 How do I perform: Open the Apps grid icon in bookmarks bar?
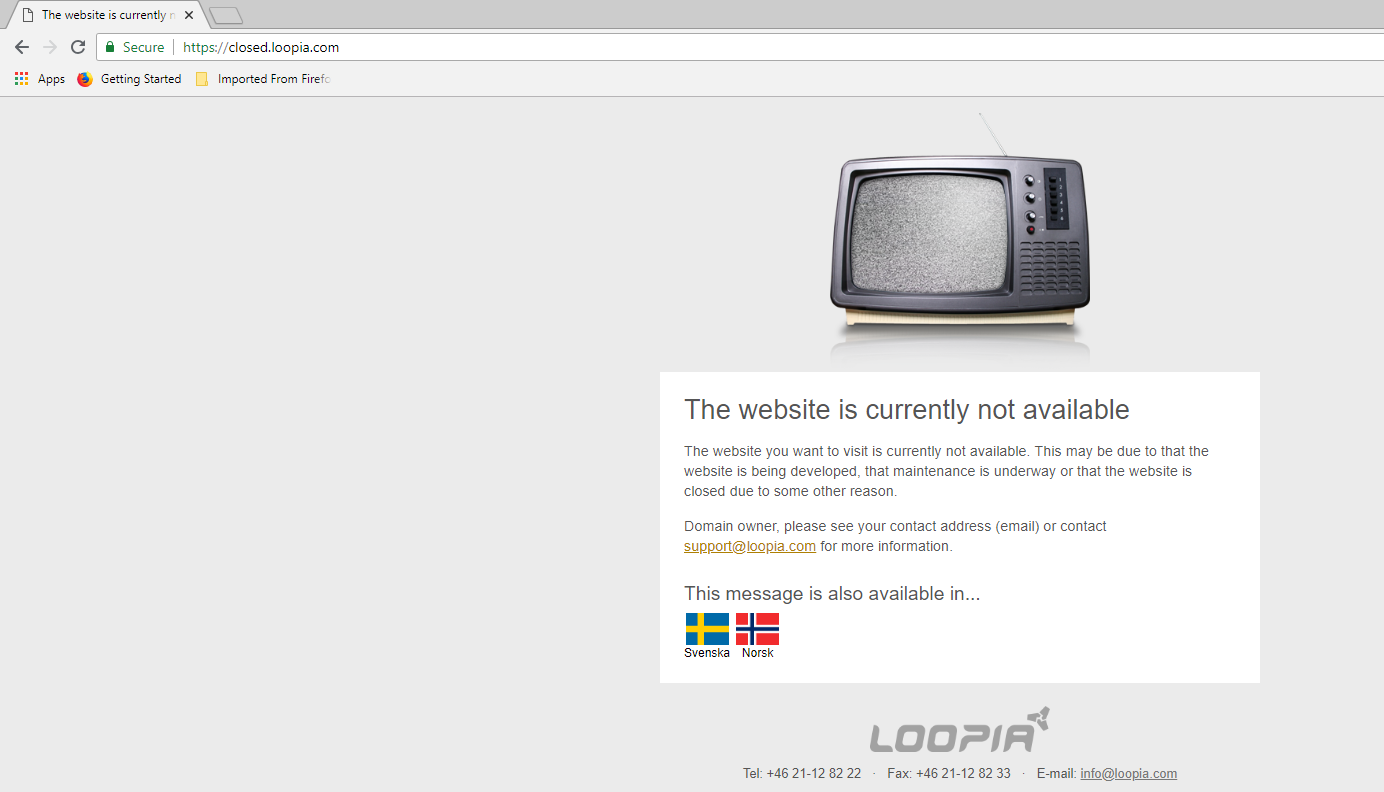22,79
